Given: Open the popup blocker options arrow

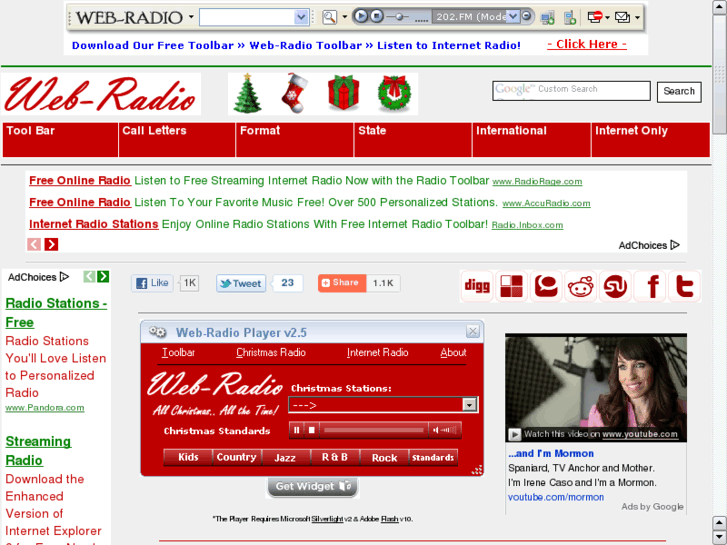Looking at the screenshot, I should (607, 18).
